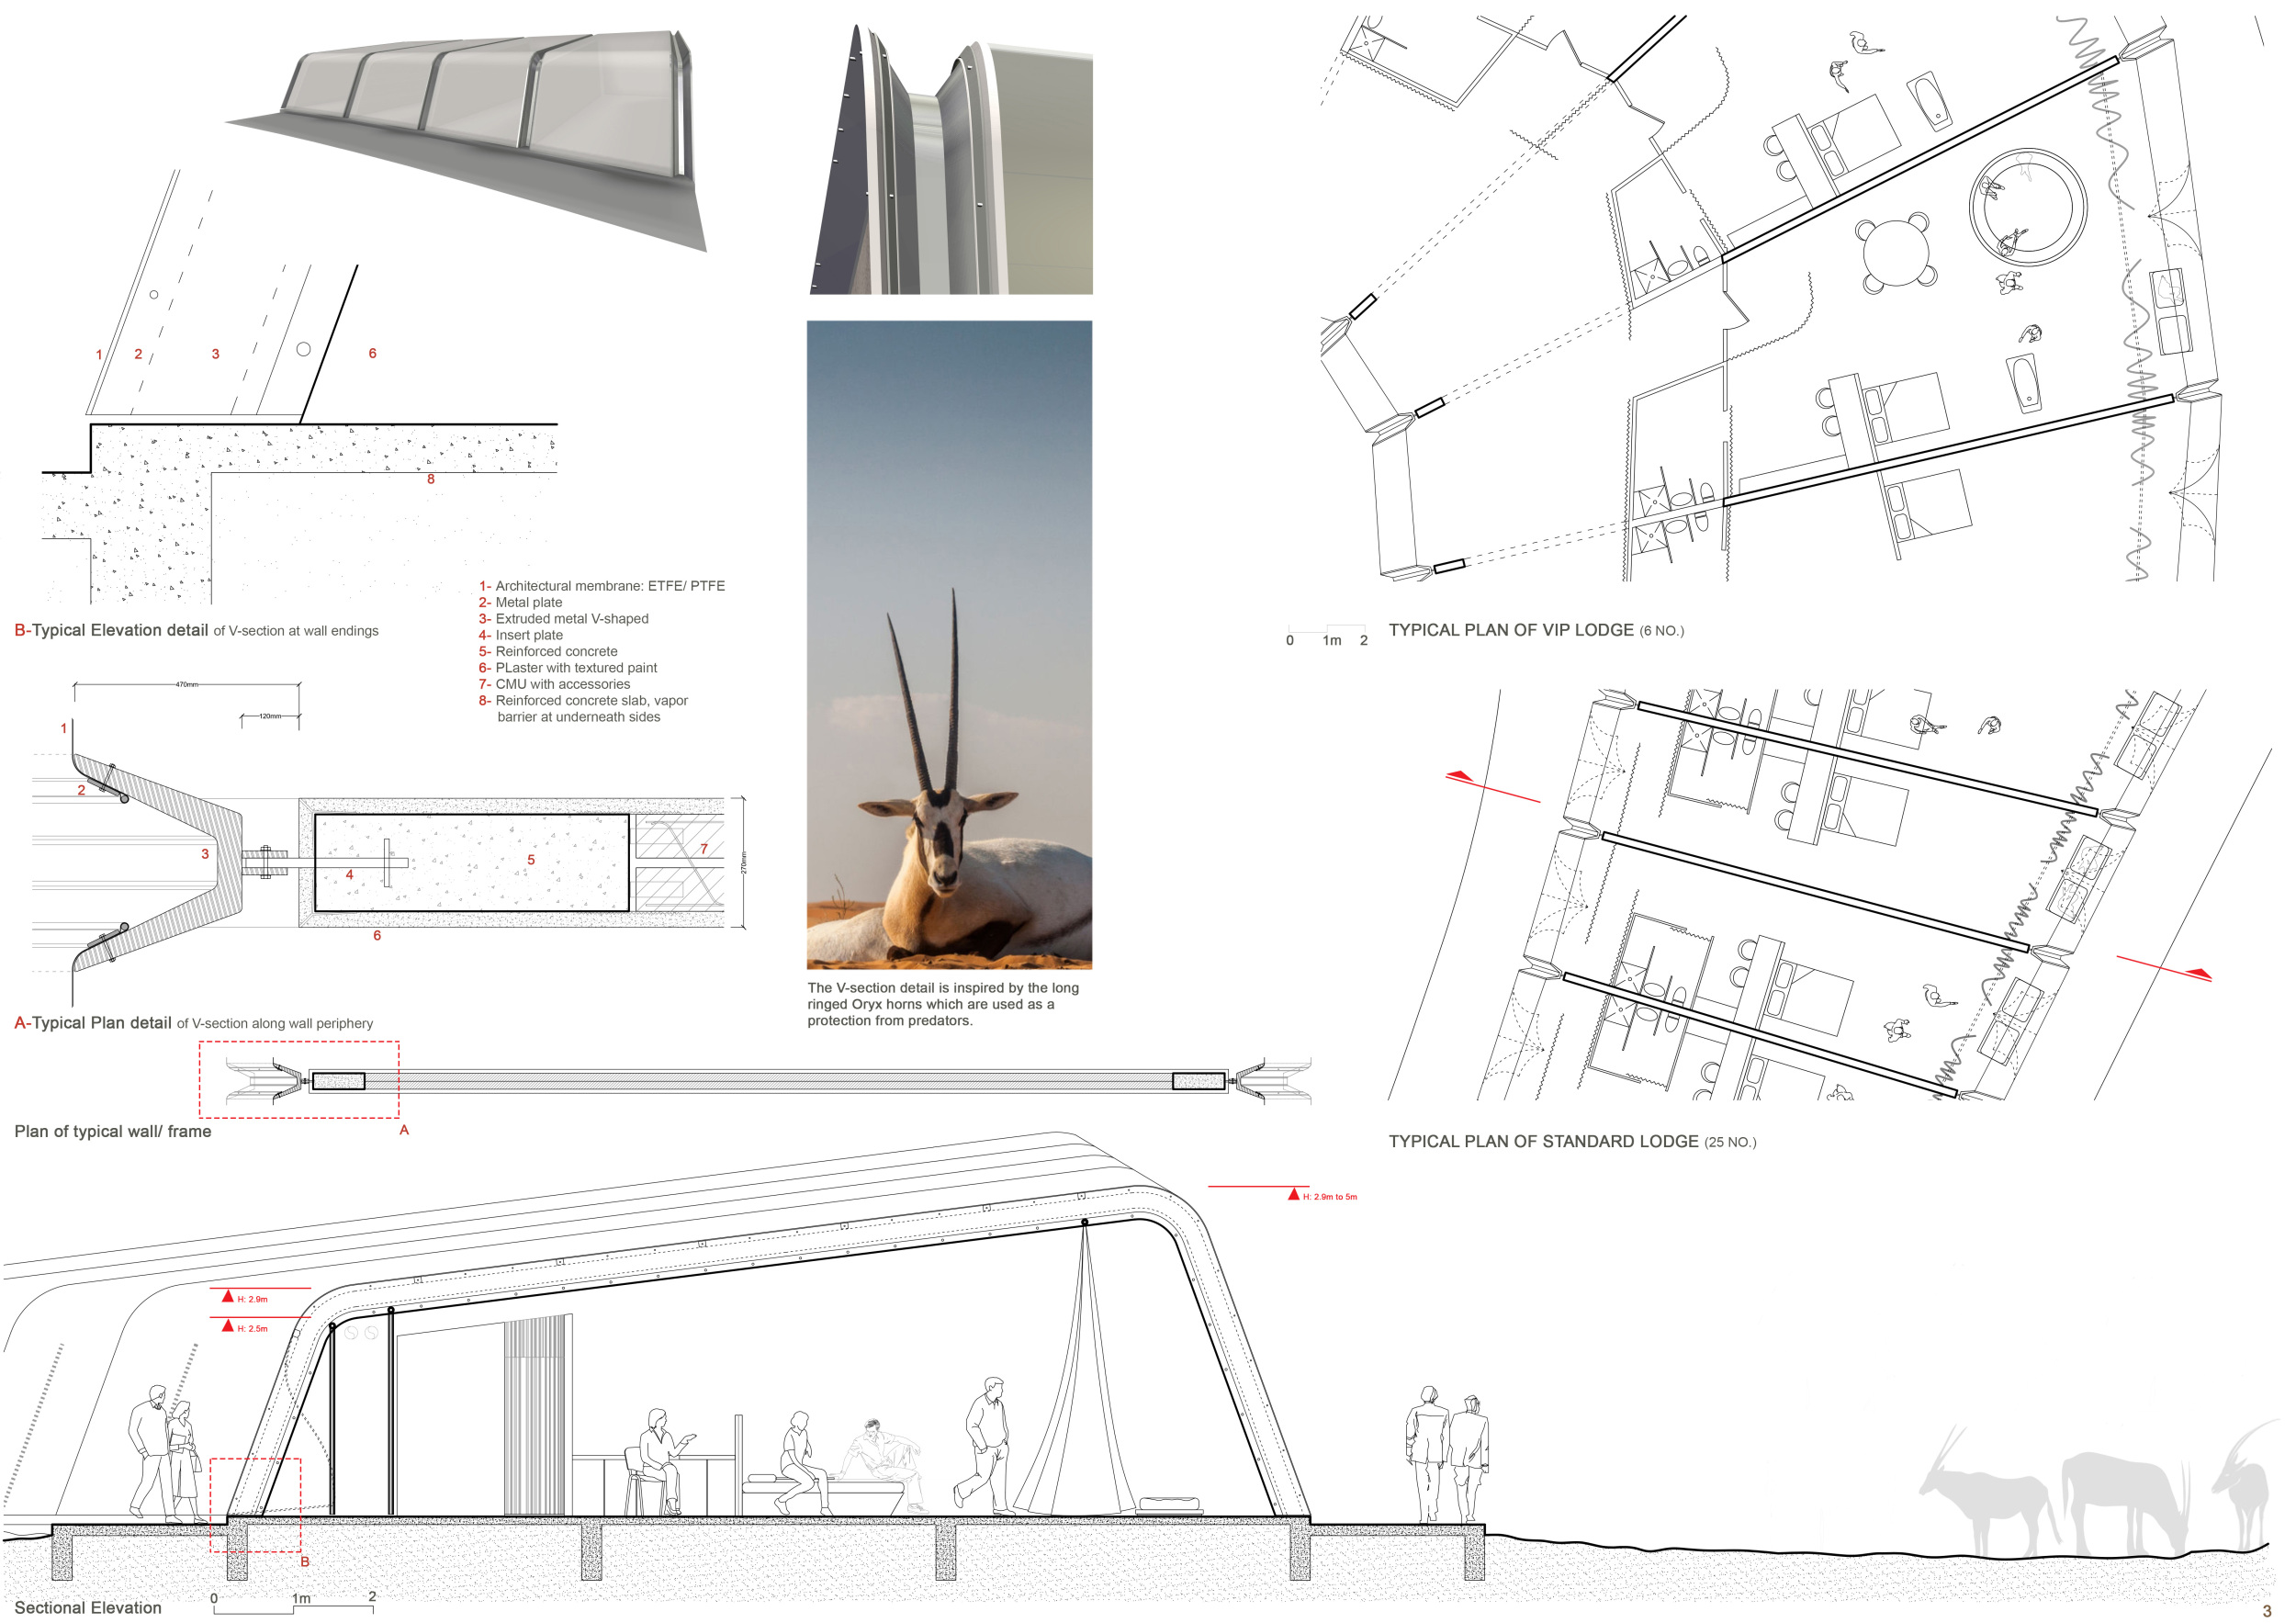Click the V-section metal profile render
The image size is (2296, 1623).
(950, 160)
